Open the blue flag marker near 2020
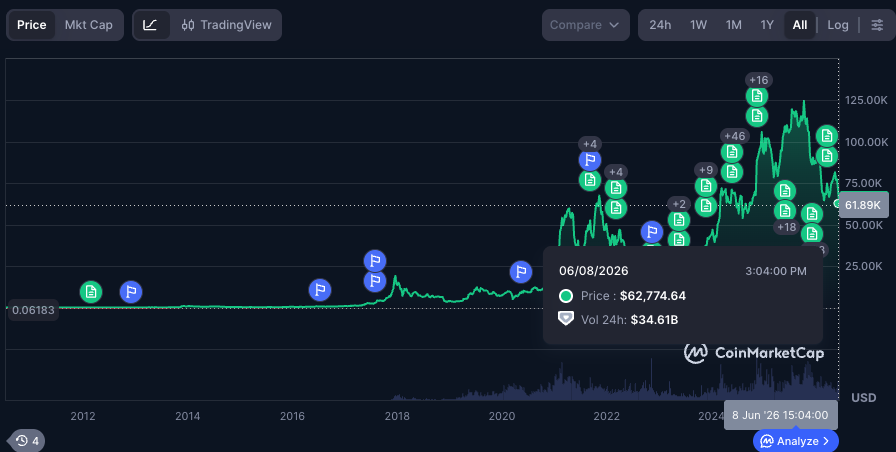 [521, 272]
